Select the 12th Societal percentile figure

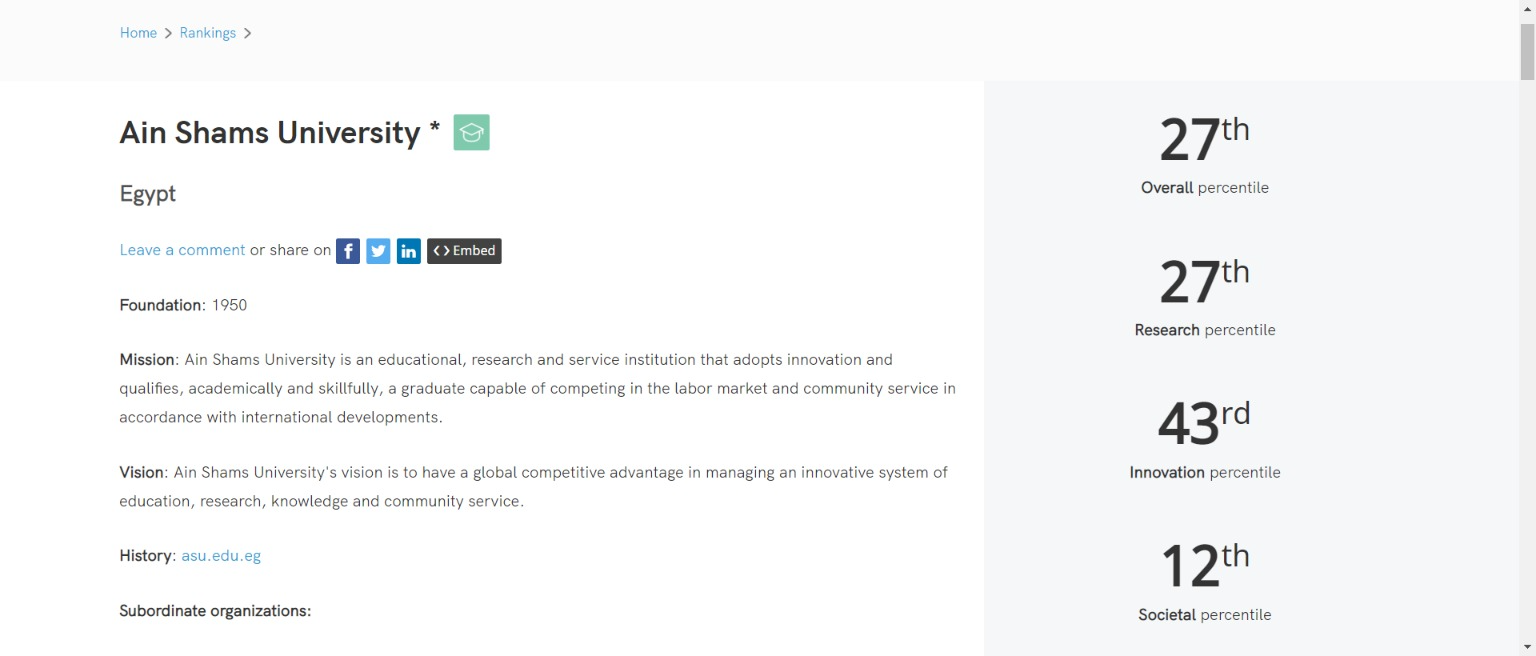(x=1205, y=567)
